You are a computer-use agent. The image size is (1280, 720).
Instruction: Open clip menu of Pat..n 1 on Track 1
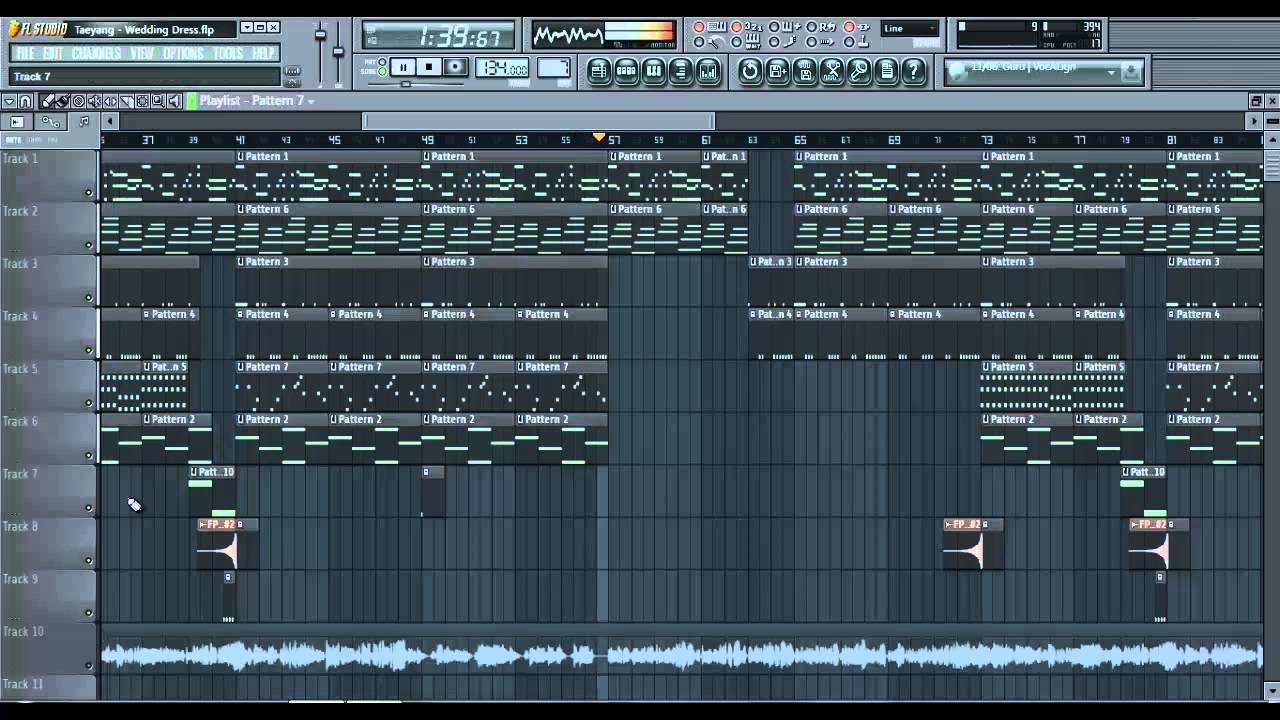click(707, 156)
